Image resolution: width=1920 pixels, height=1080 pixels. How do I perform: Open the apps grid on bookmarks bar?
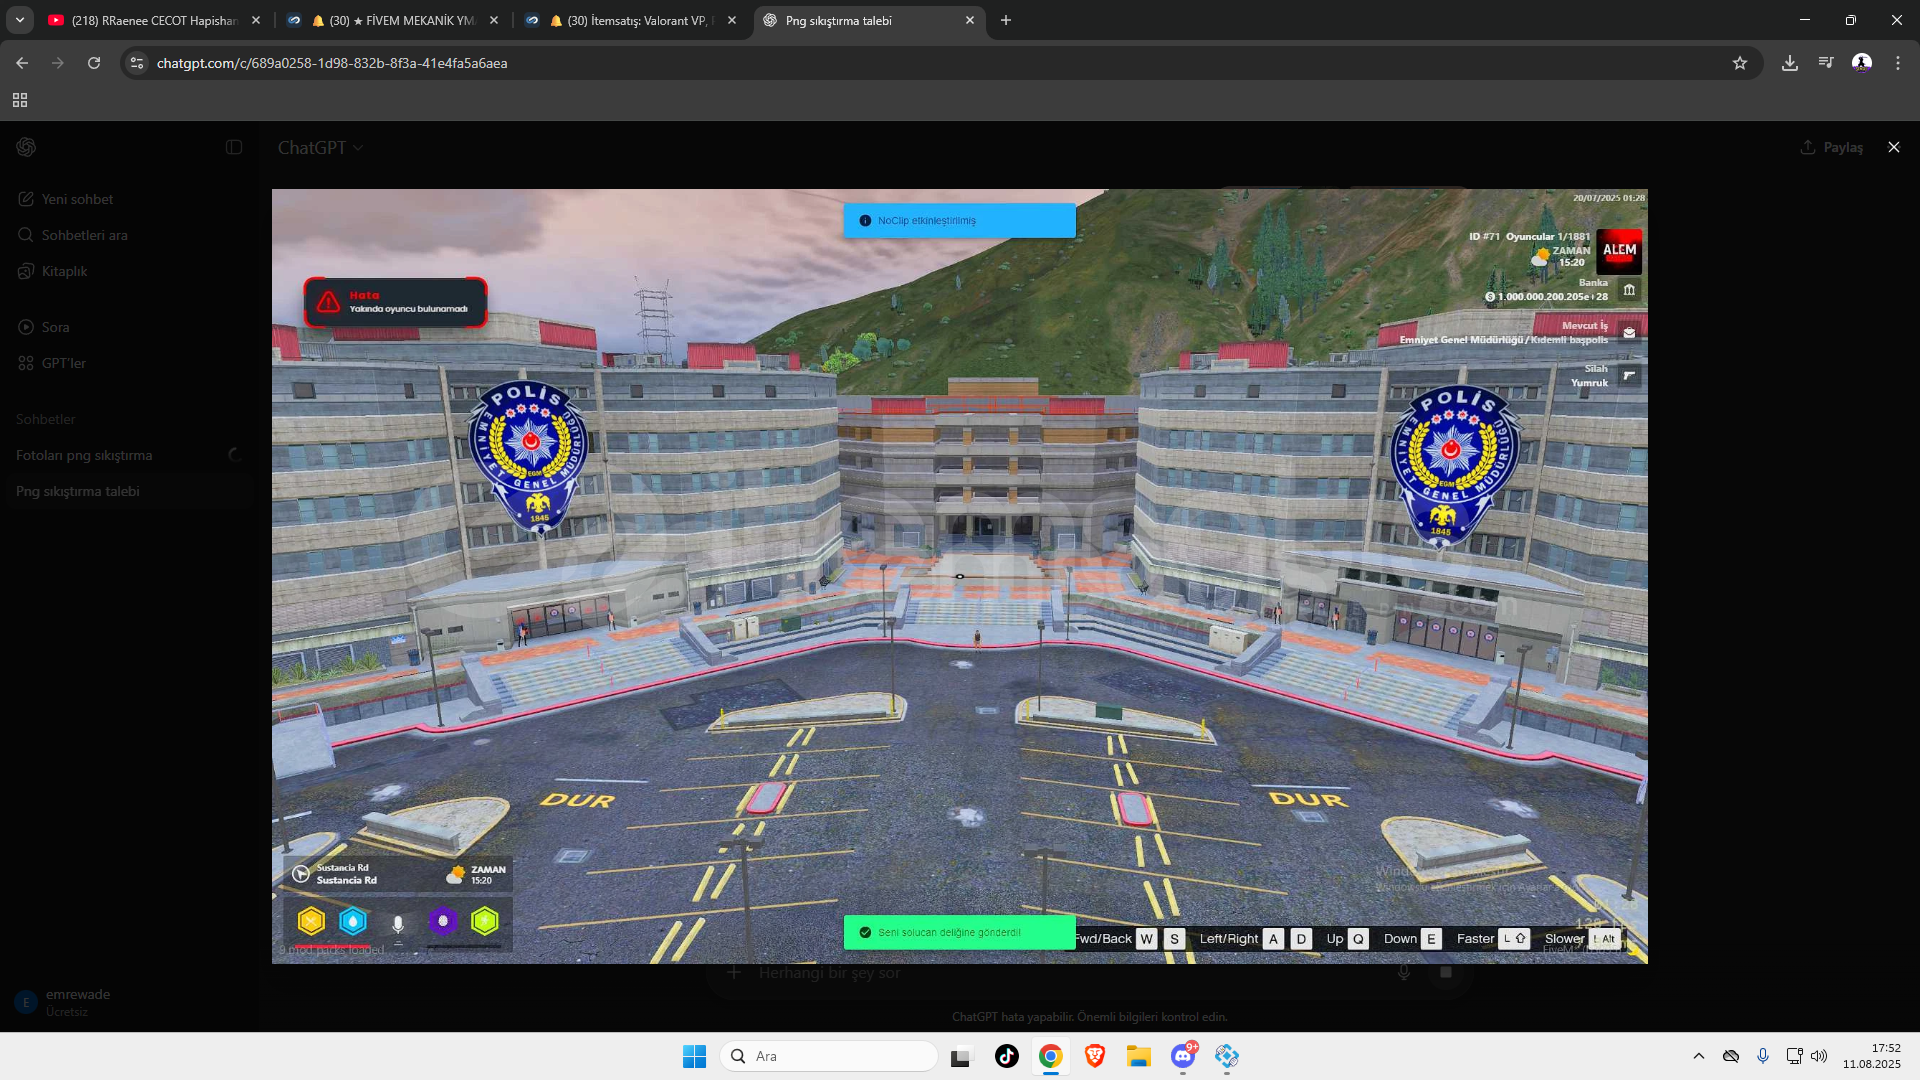(x=20, y=100)
